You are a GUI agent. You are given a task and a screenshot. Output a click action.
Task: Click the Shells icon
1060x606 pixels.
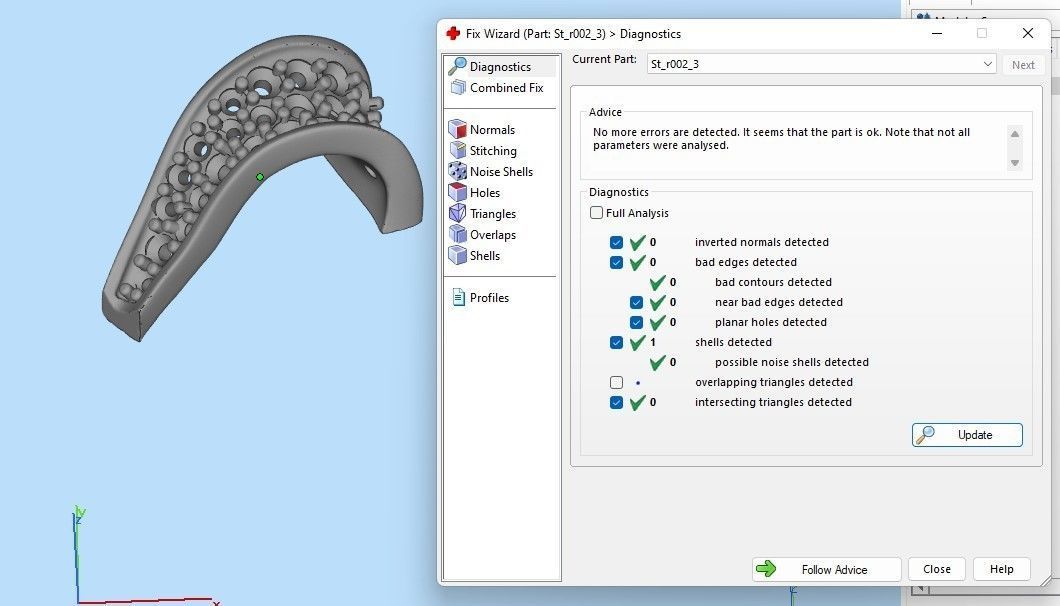point(458,255)
